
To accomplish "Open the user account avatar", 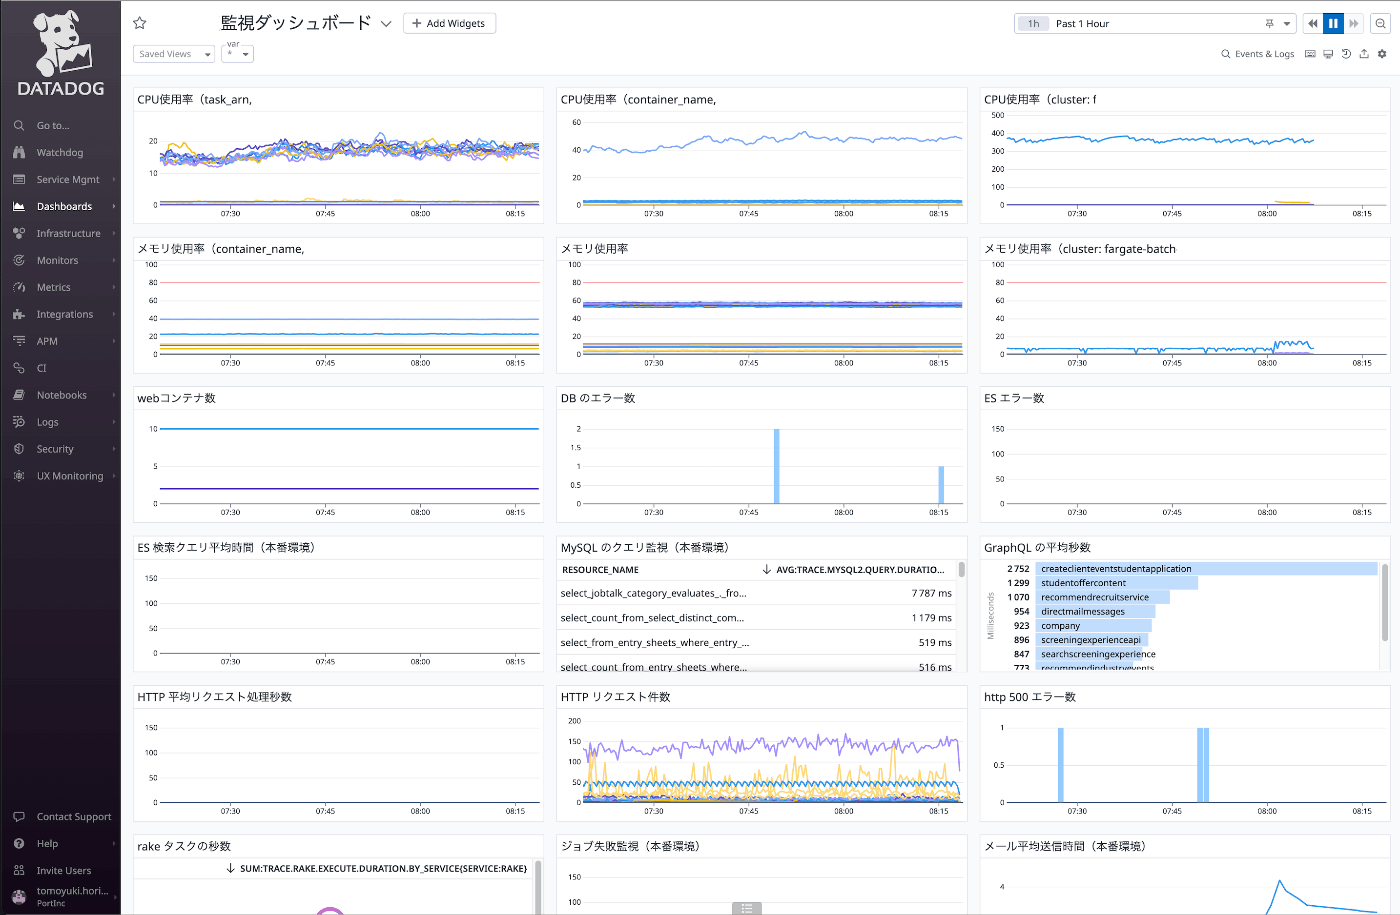I will (19, 897).
